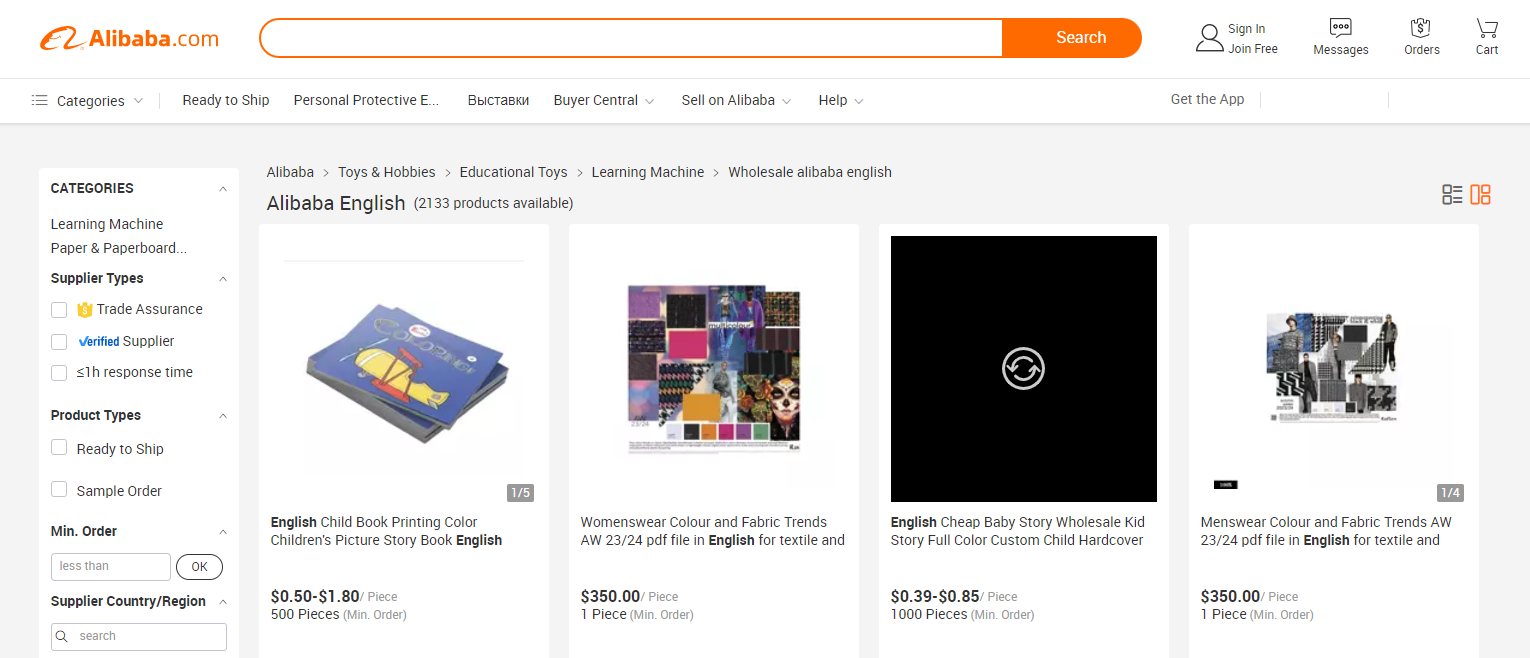This screenshot has height=658, width=1530.
Task: Click the orange Search button
Action: [1080, 38]
